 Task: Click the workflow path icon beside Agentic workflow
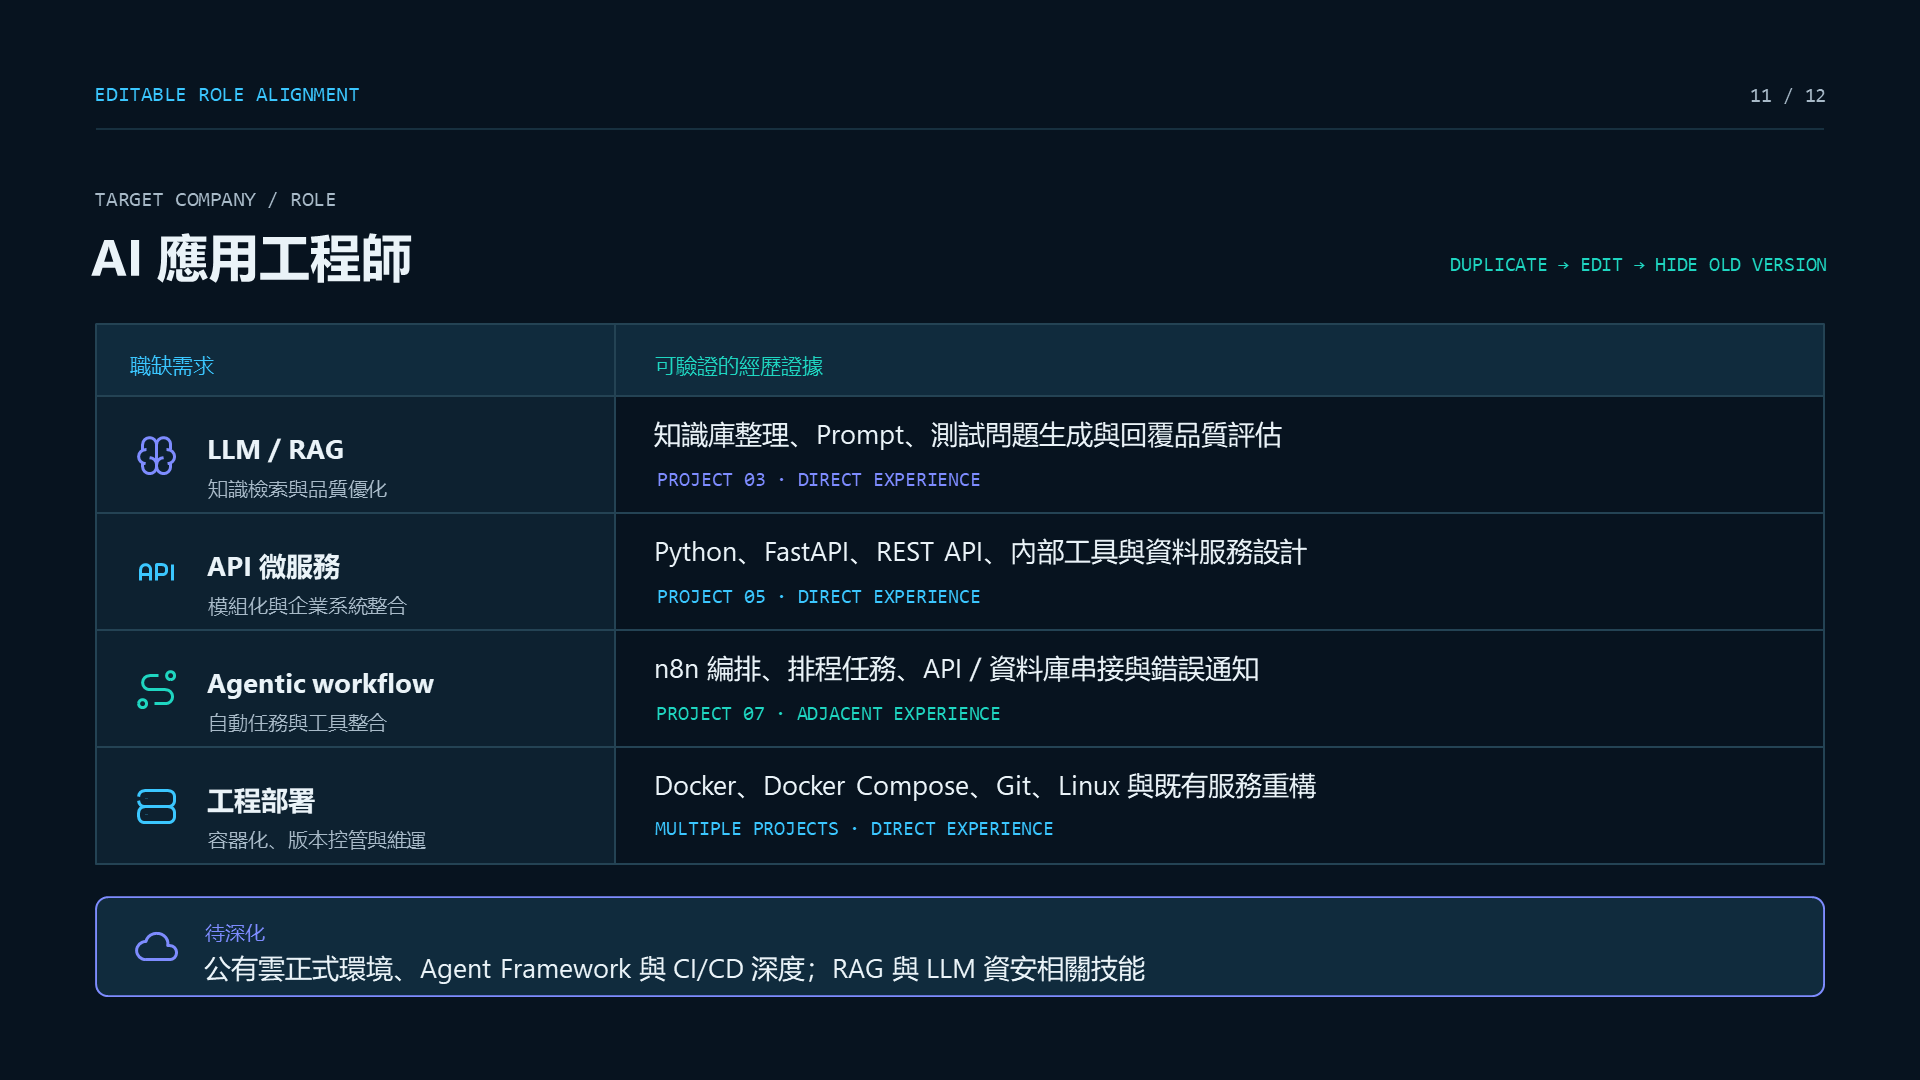click(156, 689)
